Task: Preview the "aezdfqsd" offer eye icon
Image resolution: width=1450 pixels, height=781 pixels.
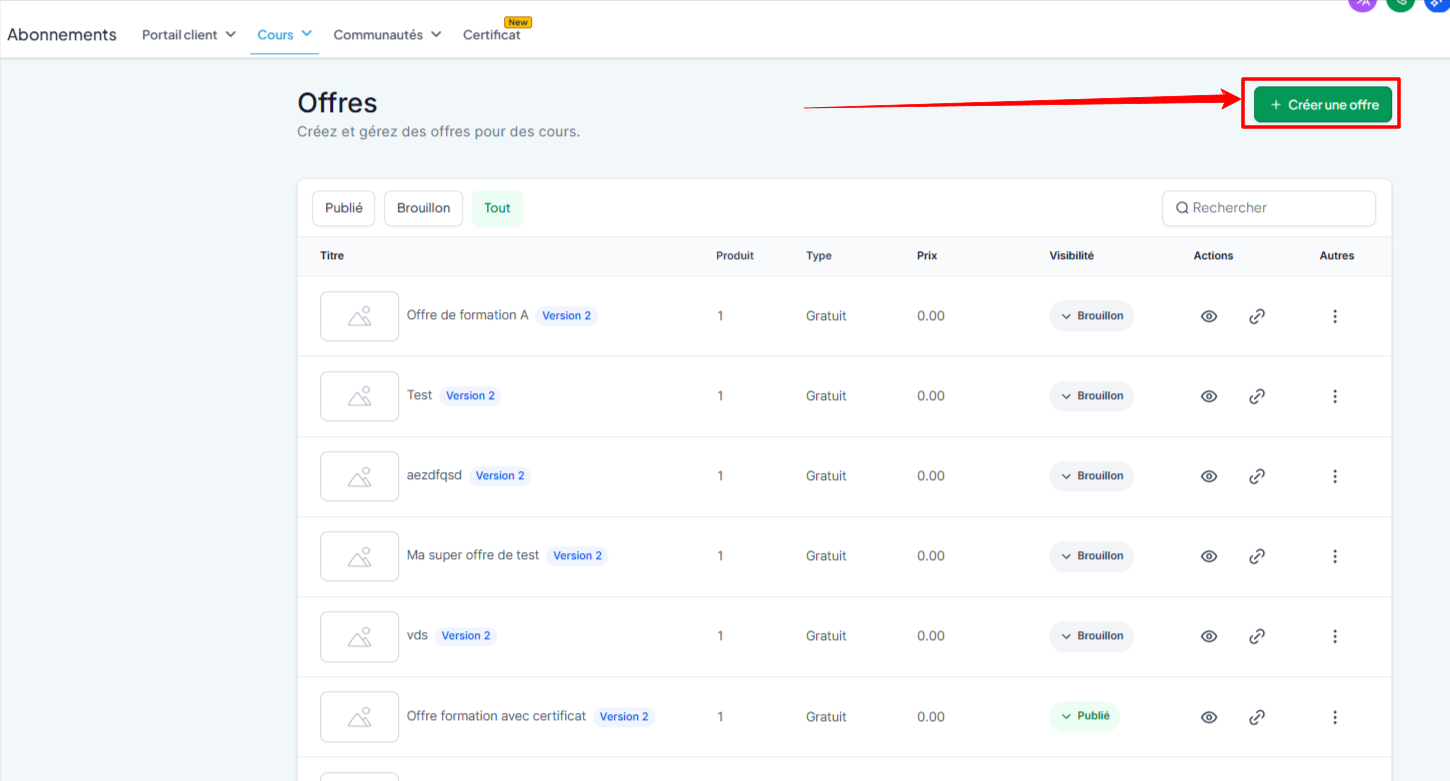Action: [1209, 476]
